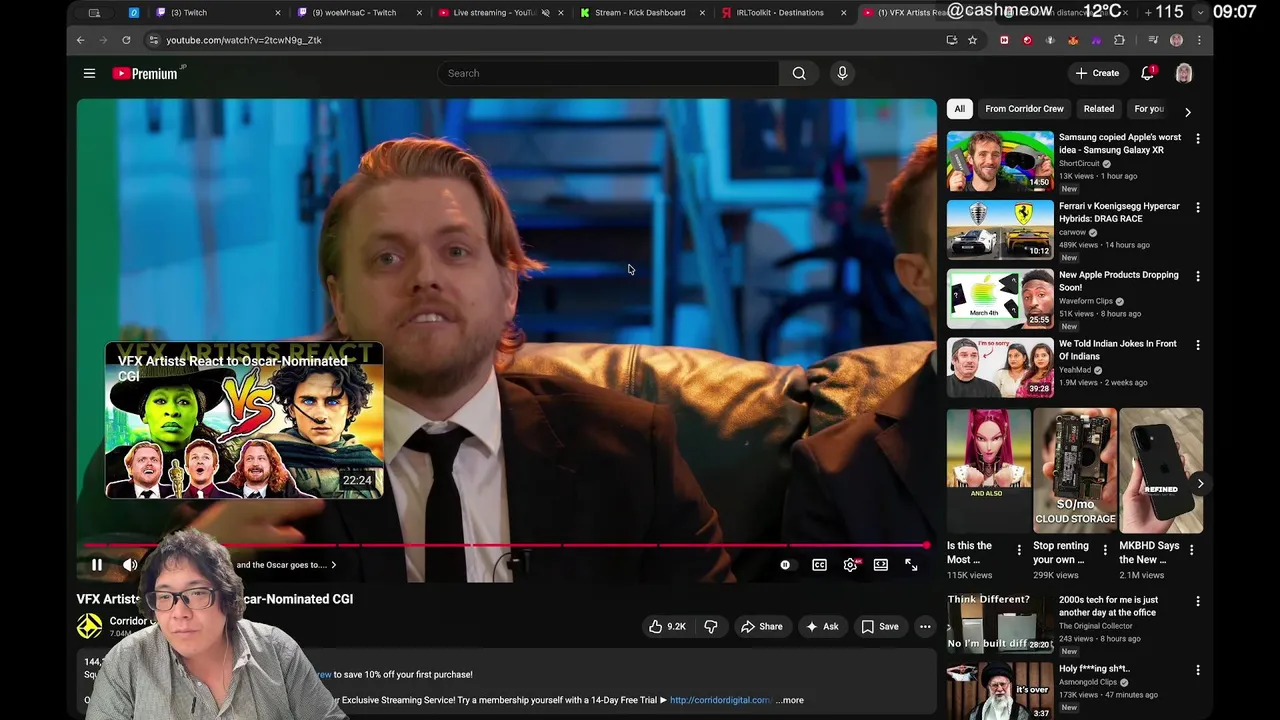Click the search magnifier button
This screenshot has width=1280, height=720.
(799, 73)
